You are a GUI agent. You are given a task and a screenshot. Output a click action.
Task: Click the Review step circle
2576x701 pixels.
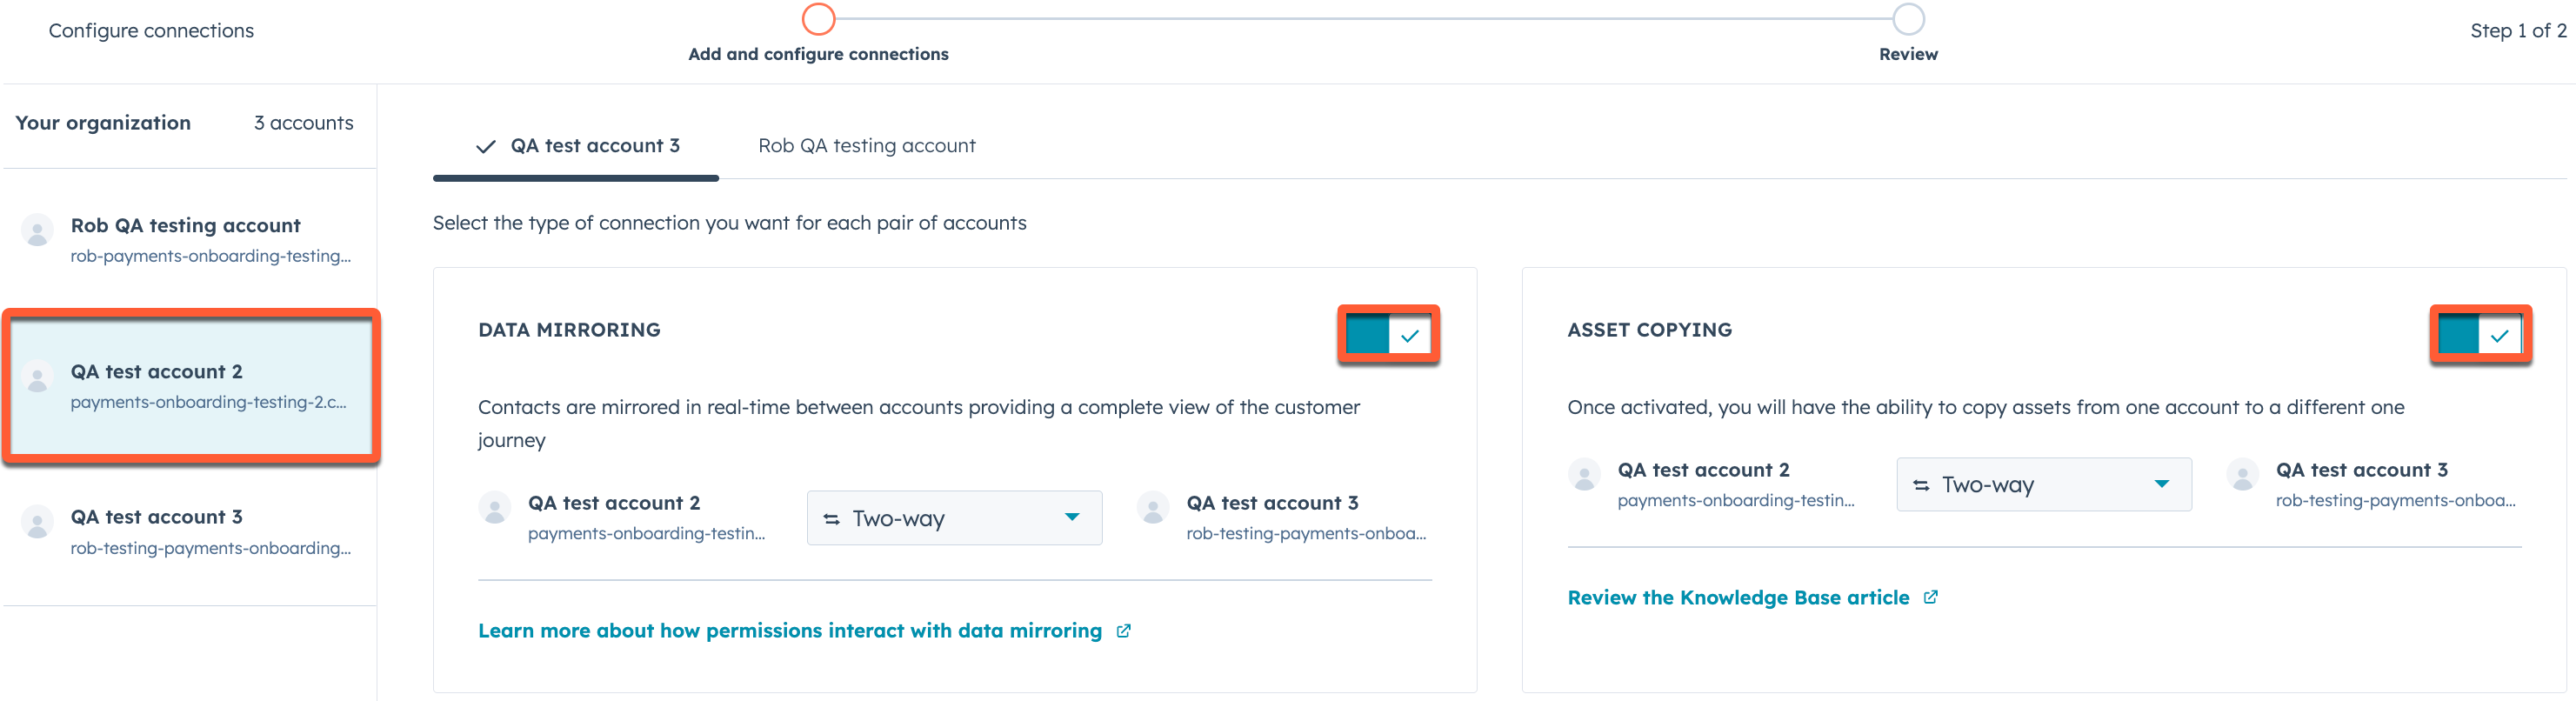pyautogui.click(x=1908, y=19)
